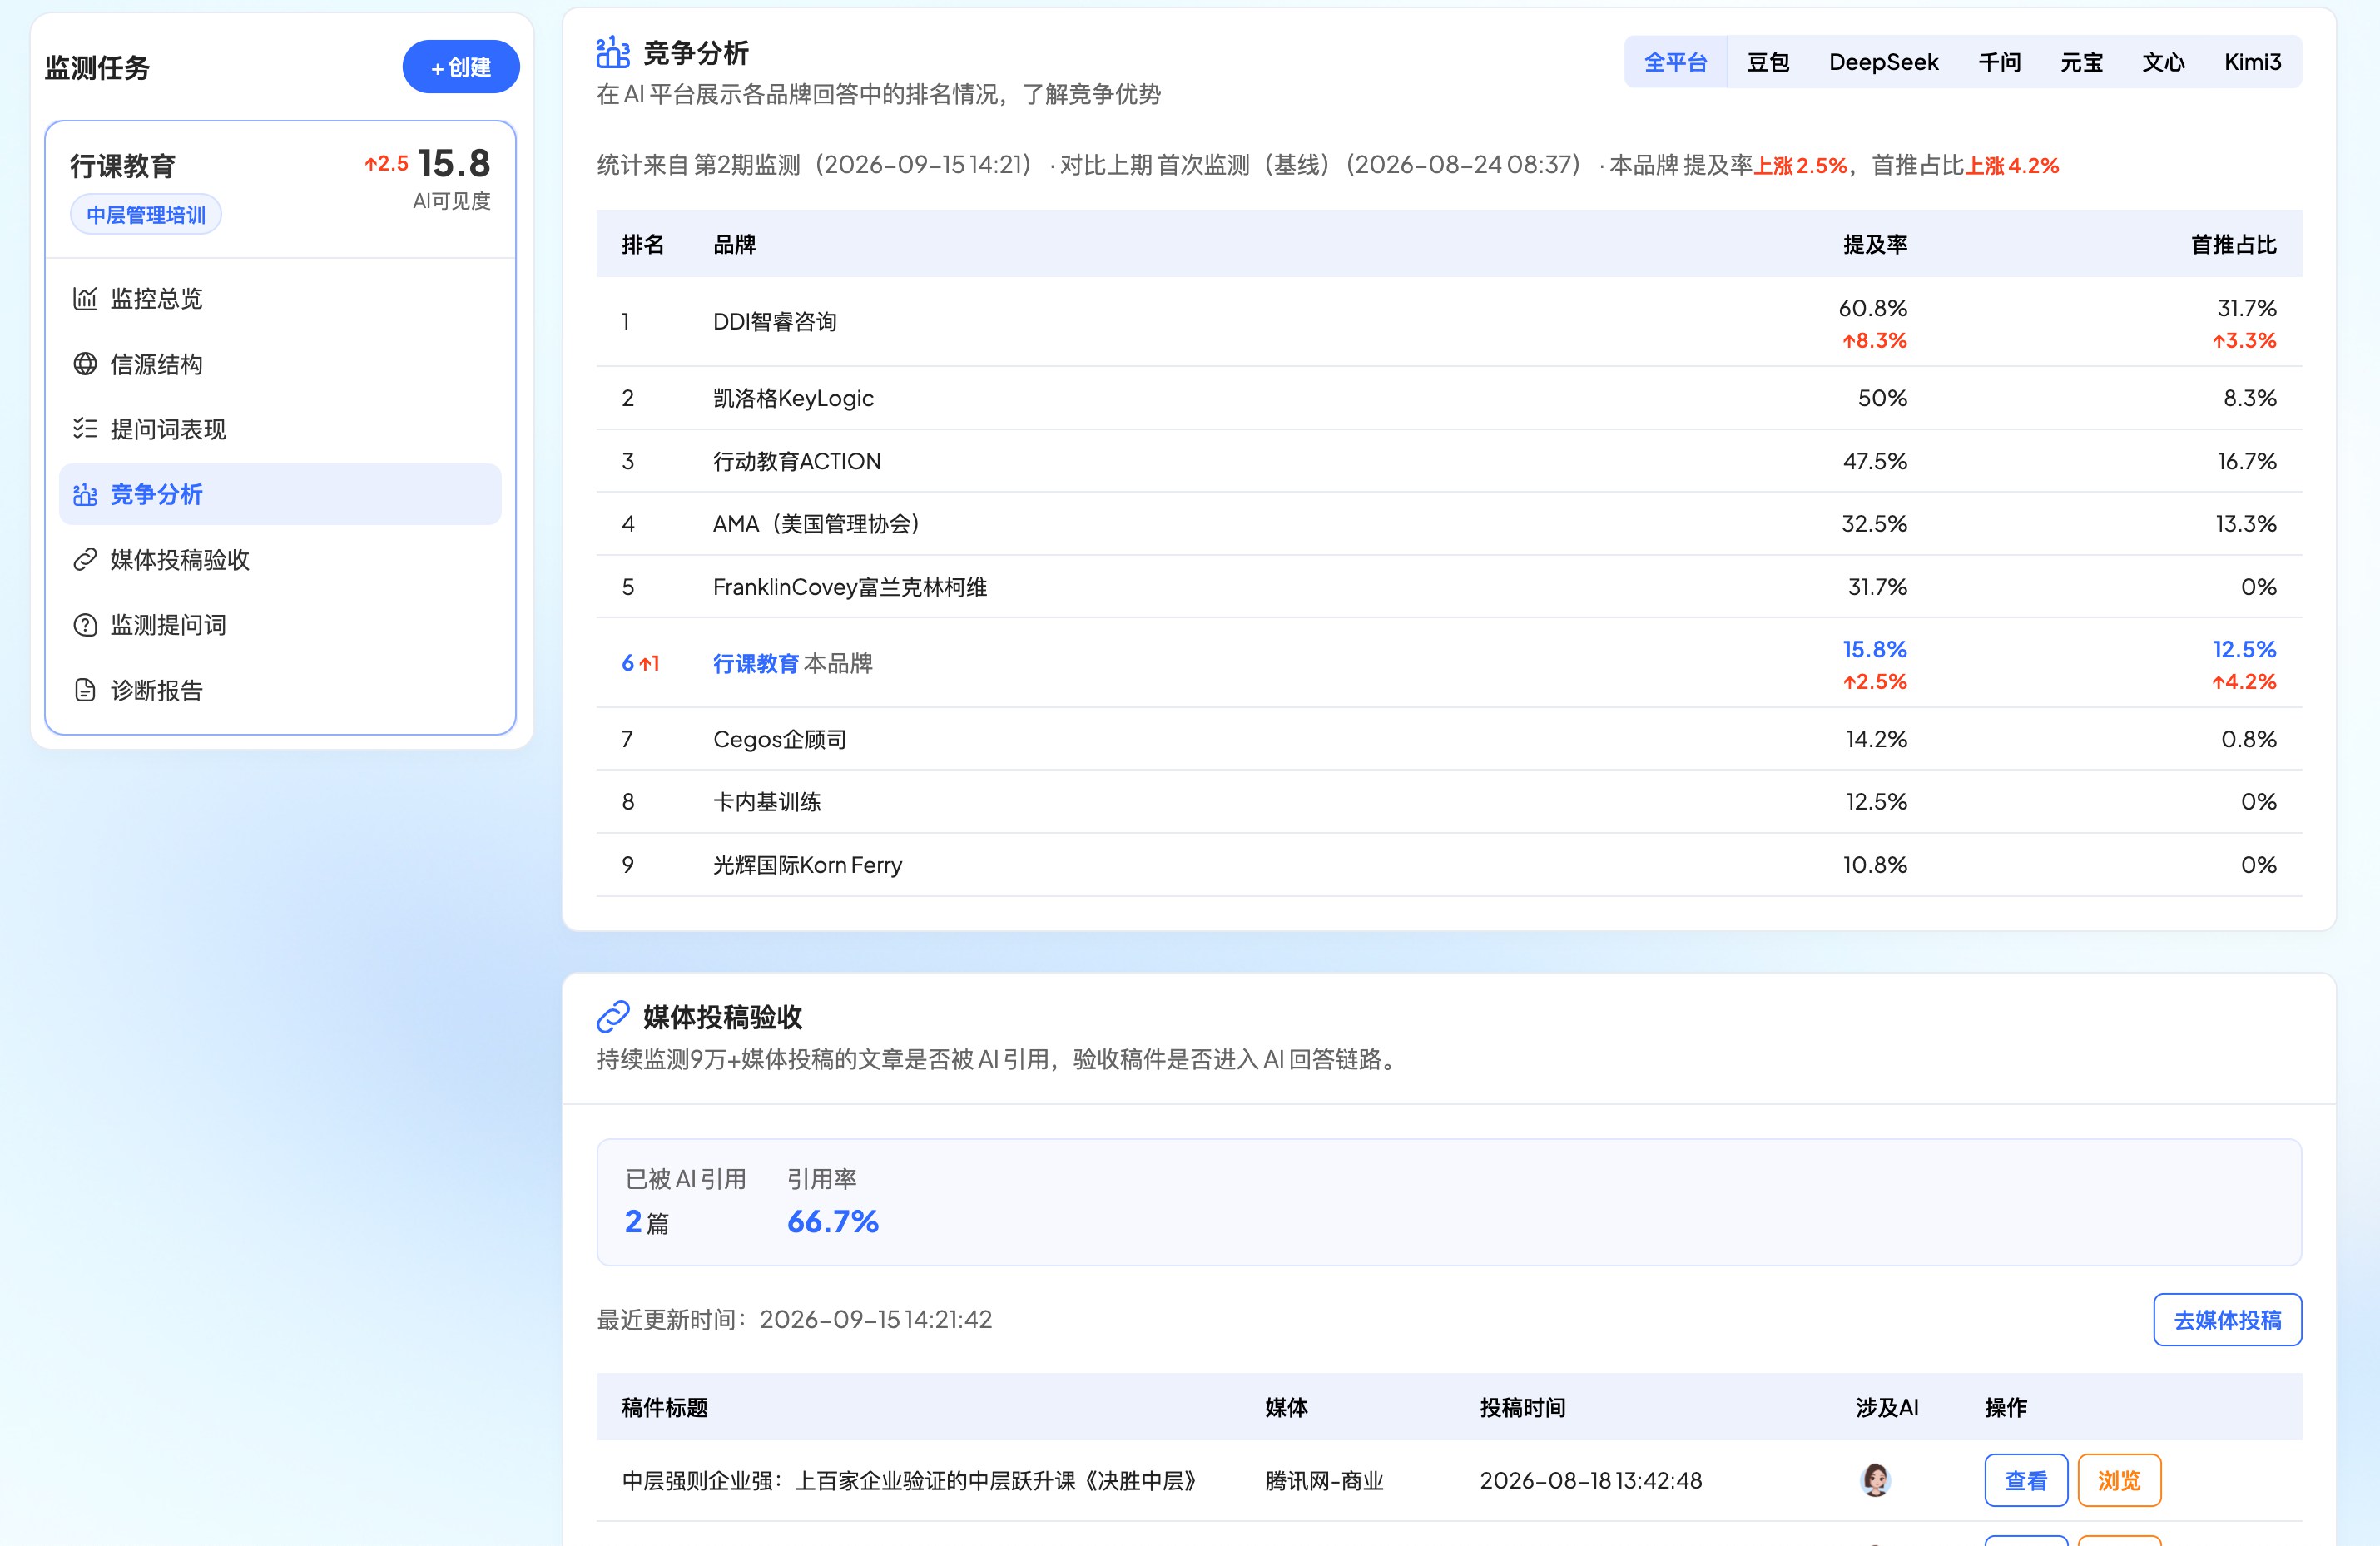
Task: Select the DeepSeek platform tab
Action: [x=1883, y=62]
